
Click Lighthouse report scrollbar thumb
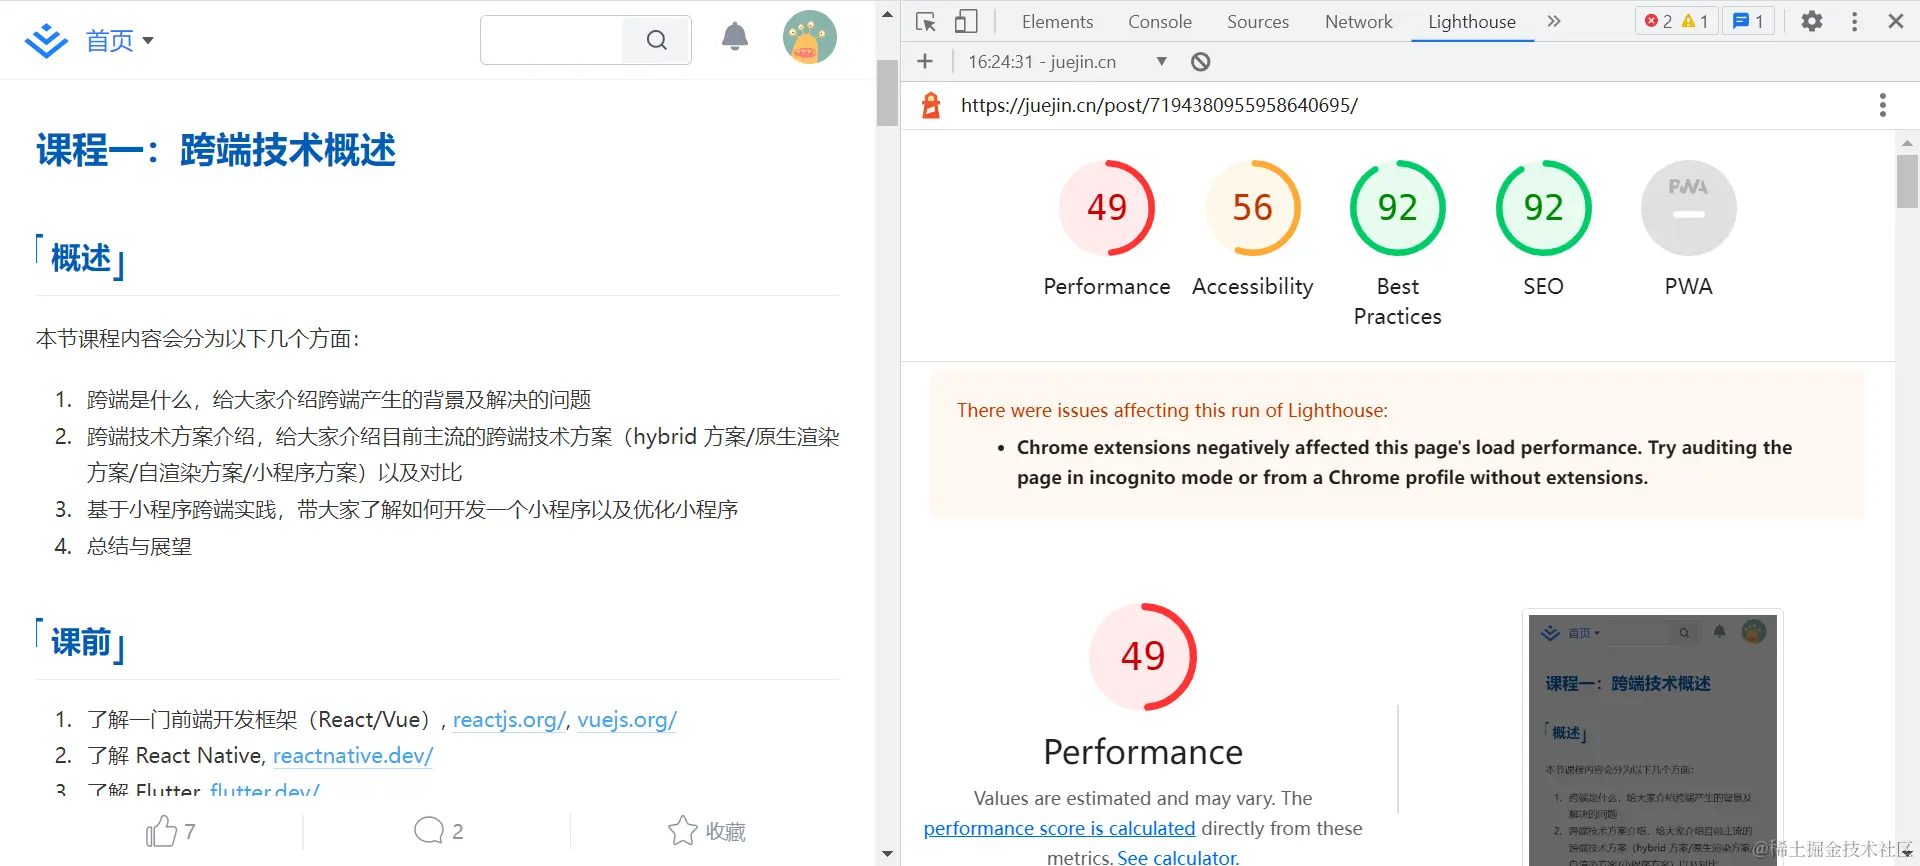click(x=1907, y=181)
